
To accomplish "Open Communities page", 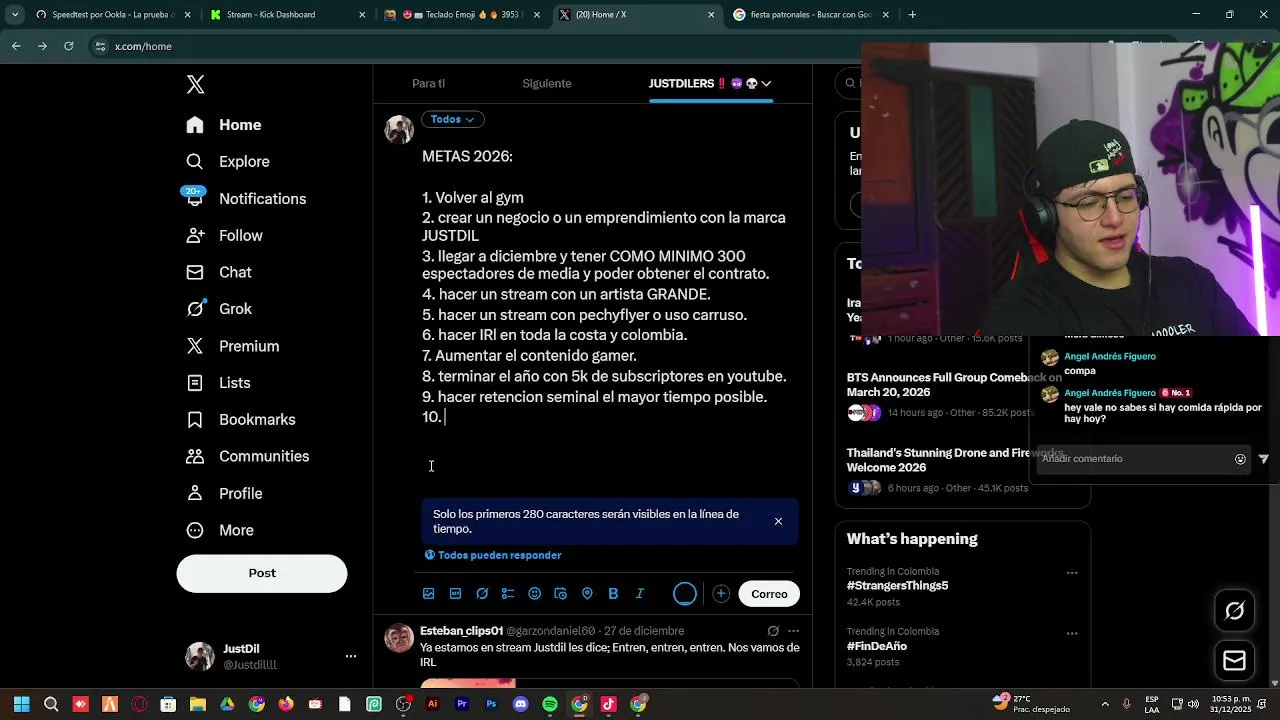I will 248,456.
